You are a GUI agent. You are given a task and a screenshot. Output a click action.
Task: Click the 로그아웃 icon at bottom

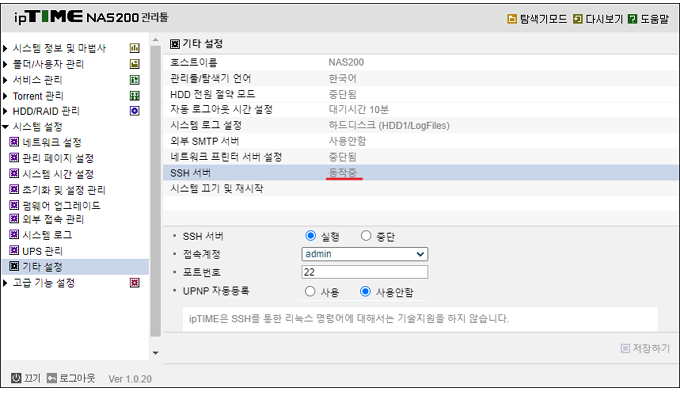[x=52, y=378]
